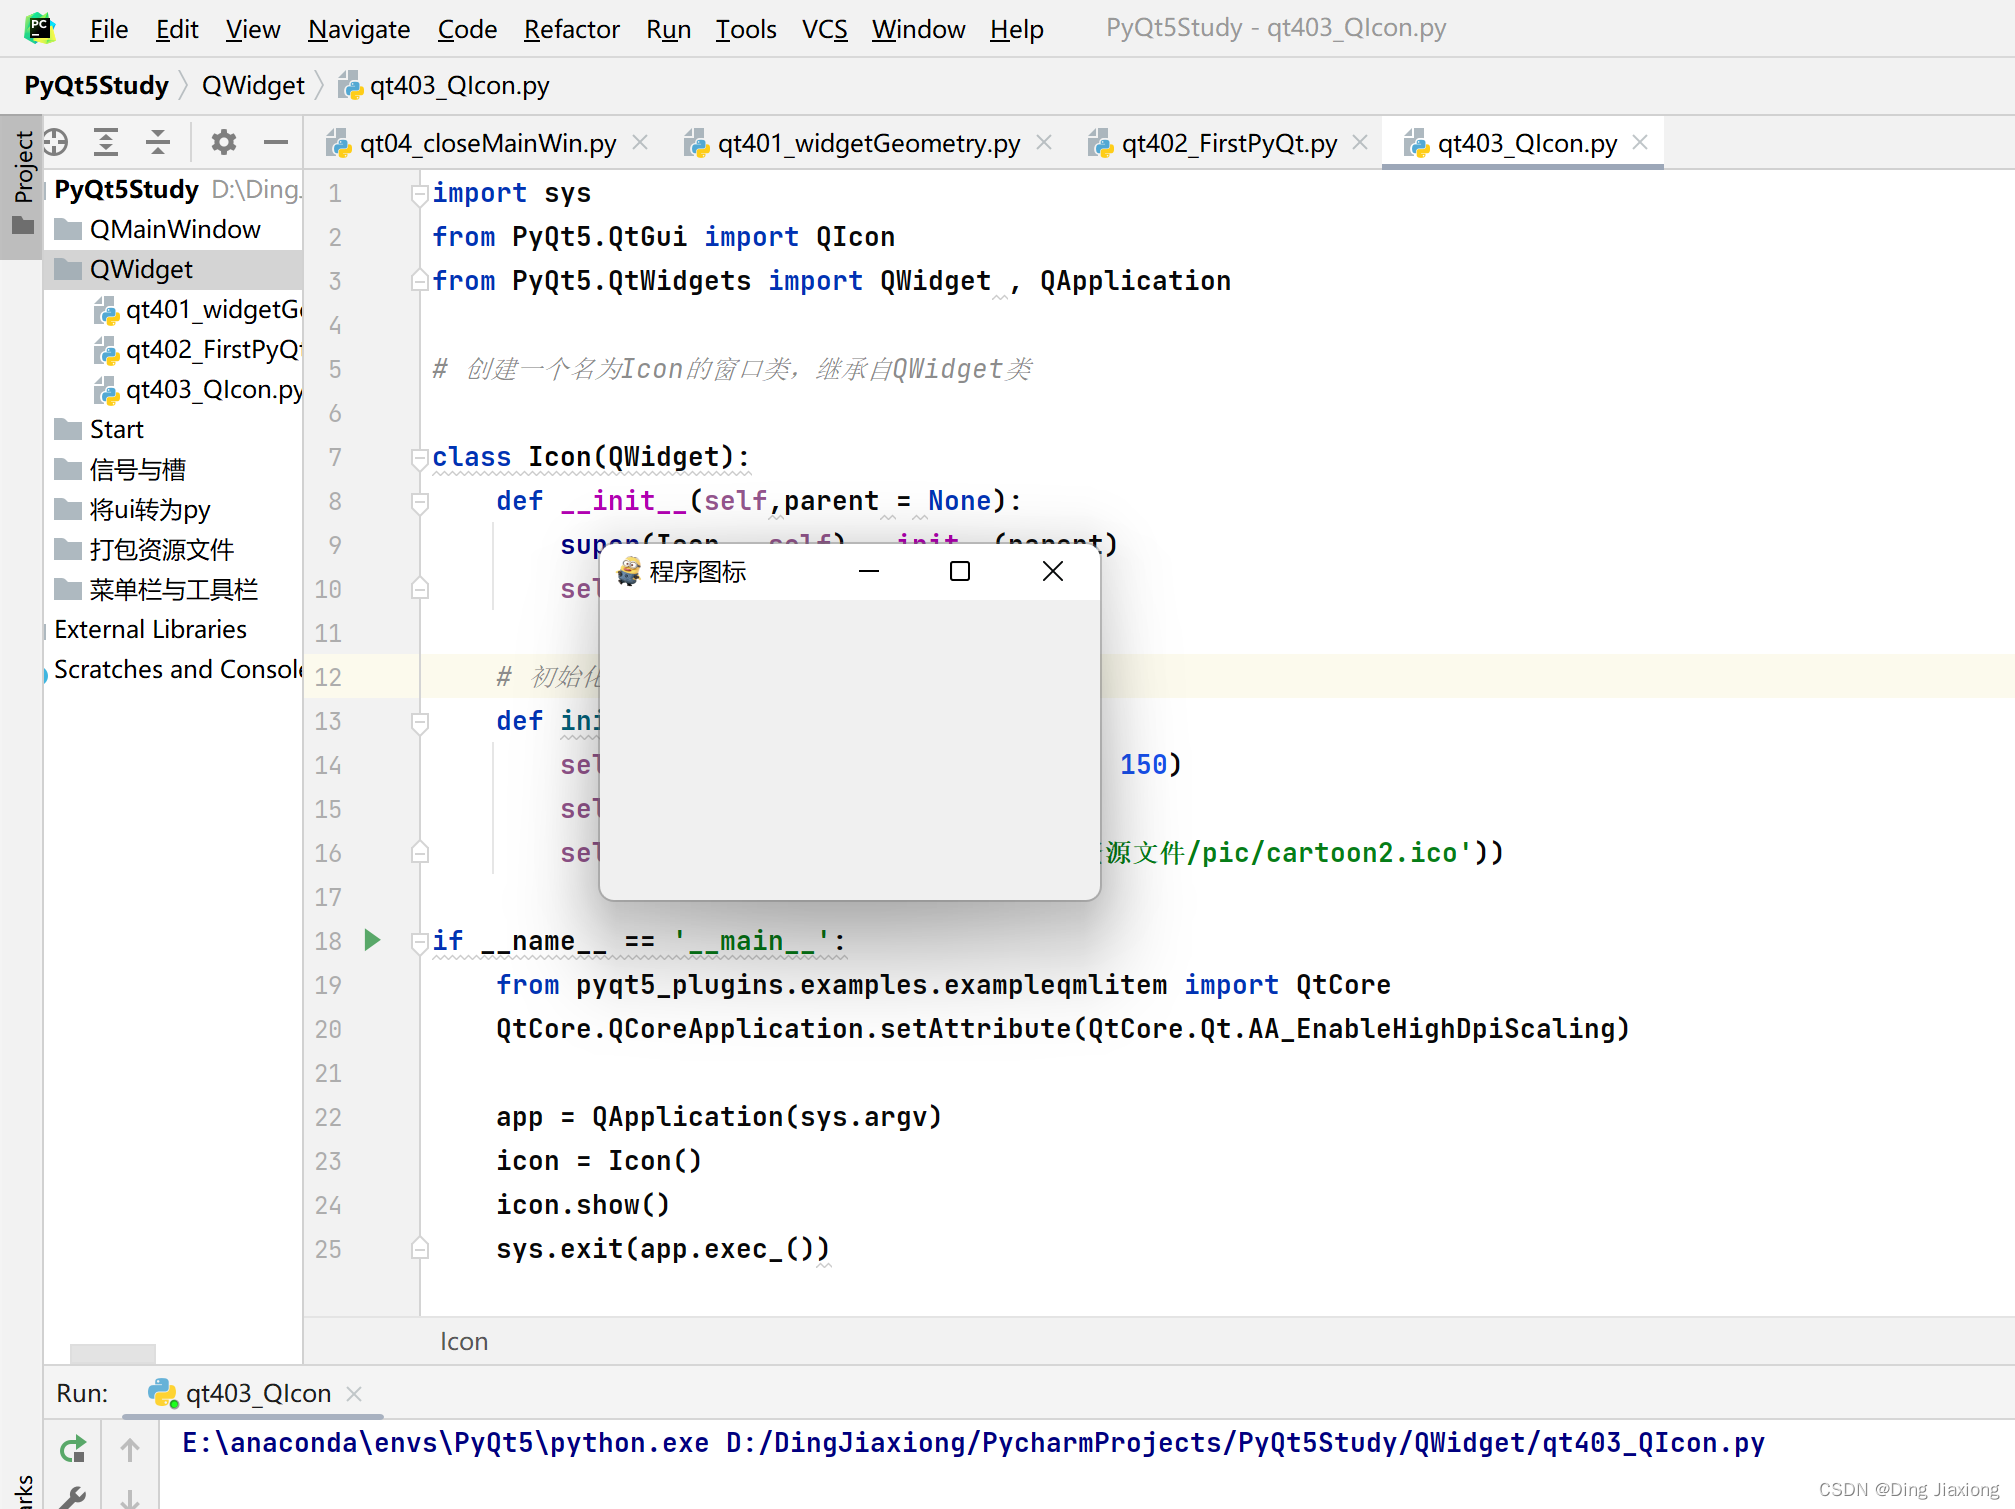Maximize the 程序图标 popup window
Viewport: 2015px width, 1509px height.
[960, 572]
